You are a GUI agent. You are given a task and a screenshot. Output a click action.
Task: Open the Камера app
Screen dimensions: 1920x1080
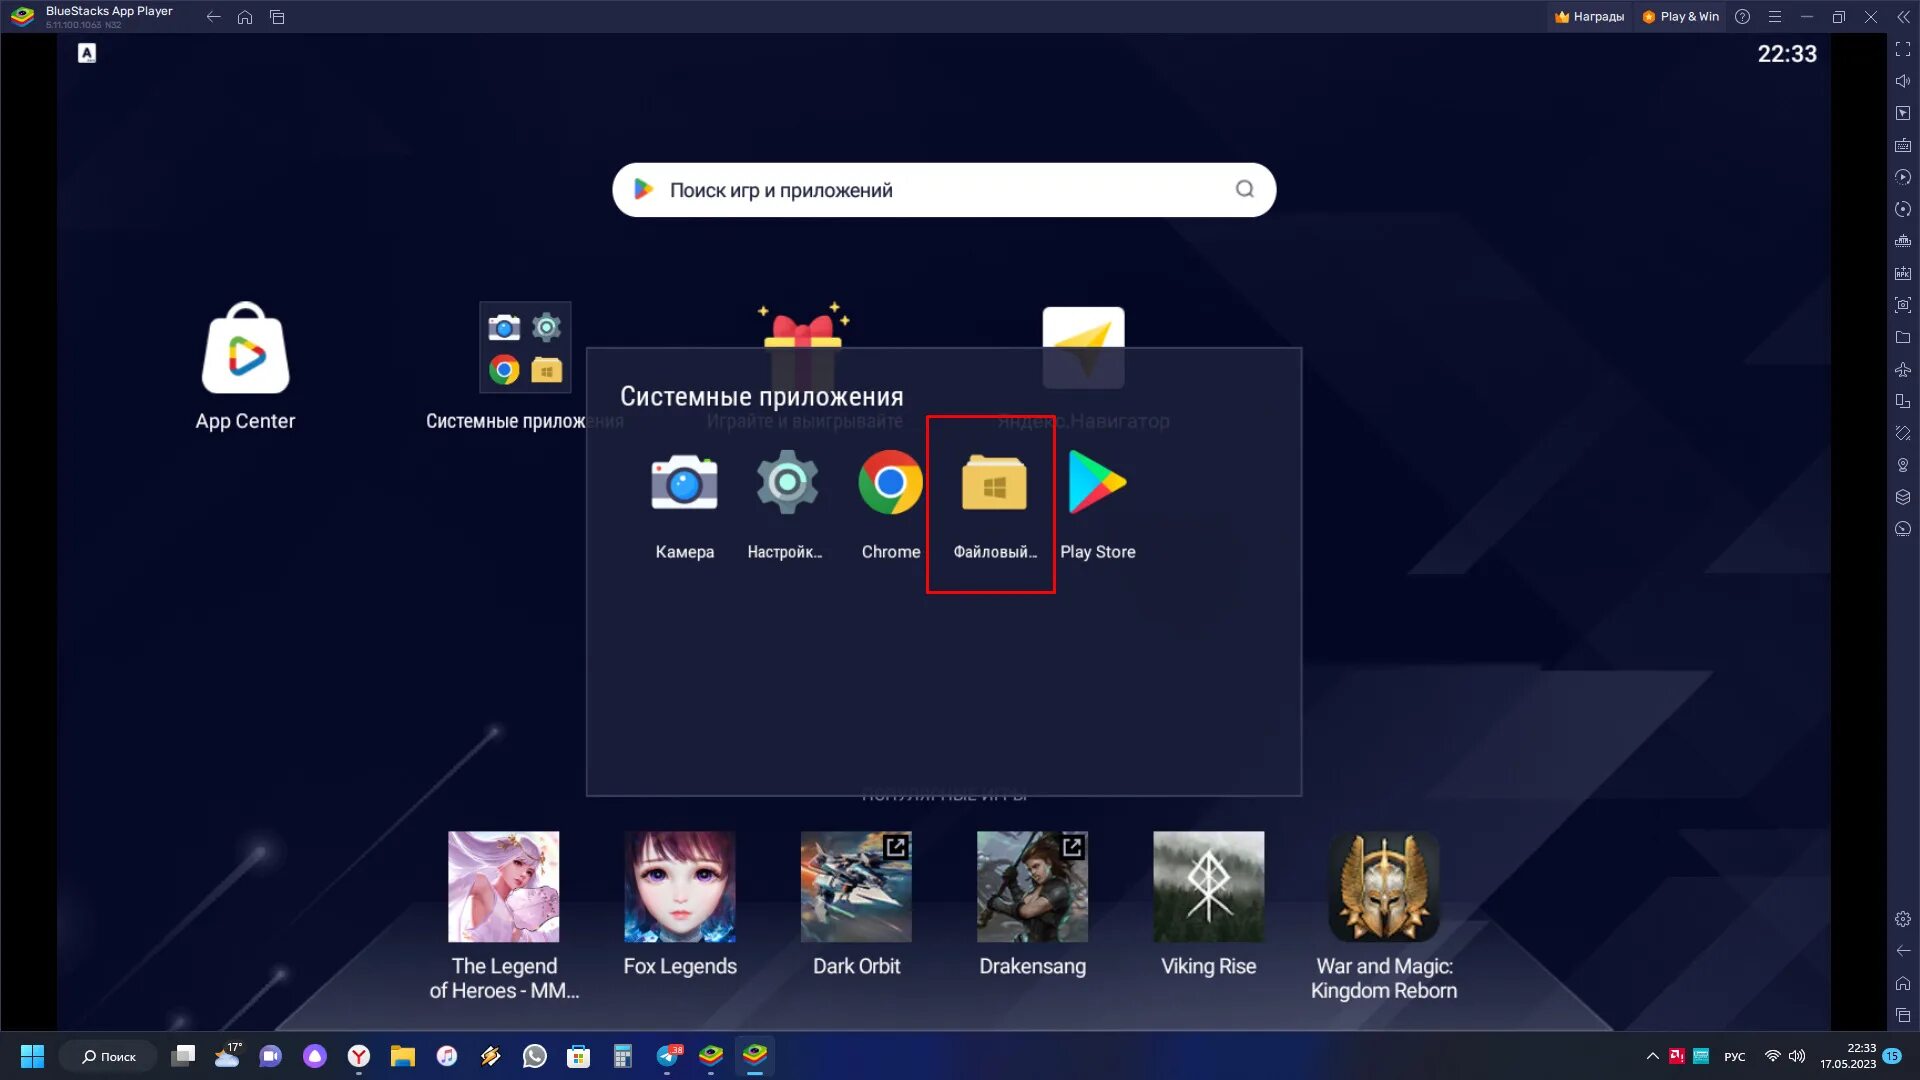coord(684,484)
